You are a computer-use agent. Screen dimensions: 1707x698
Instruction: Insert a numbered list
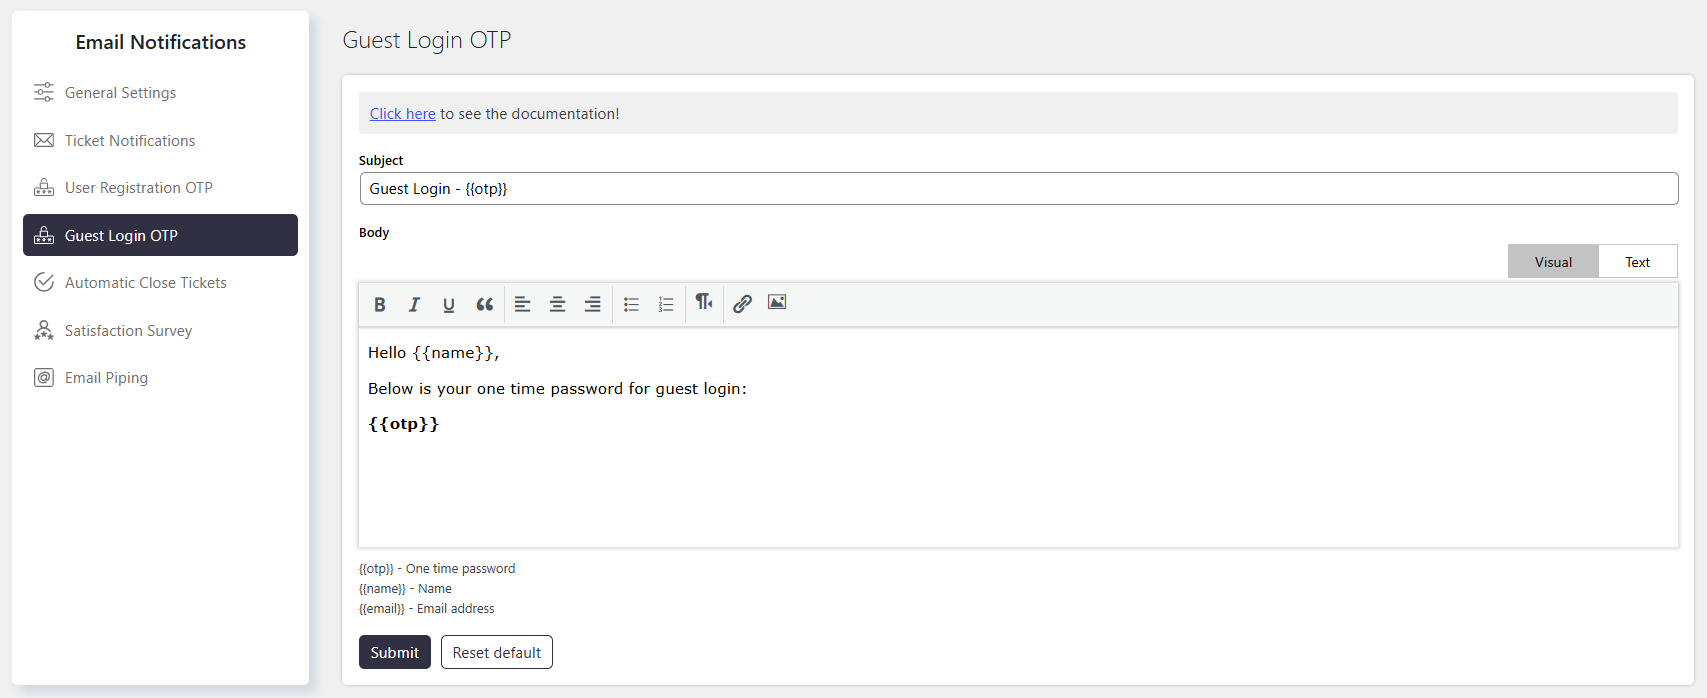point(666,304)
